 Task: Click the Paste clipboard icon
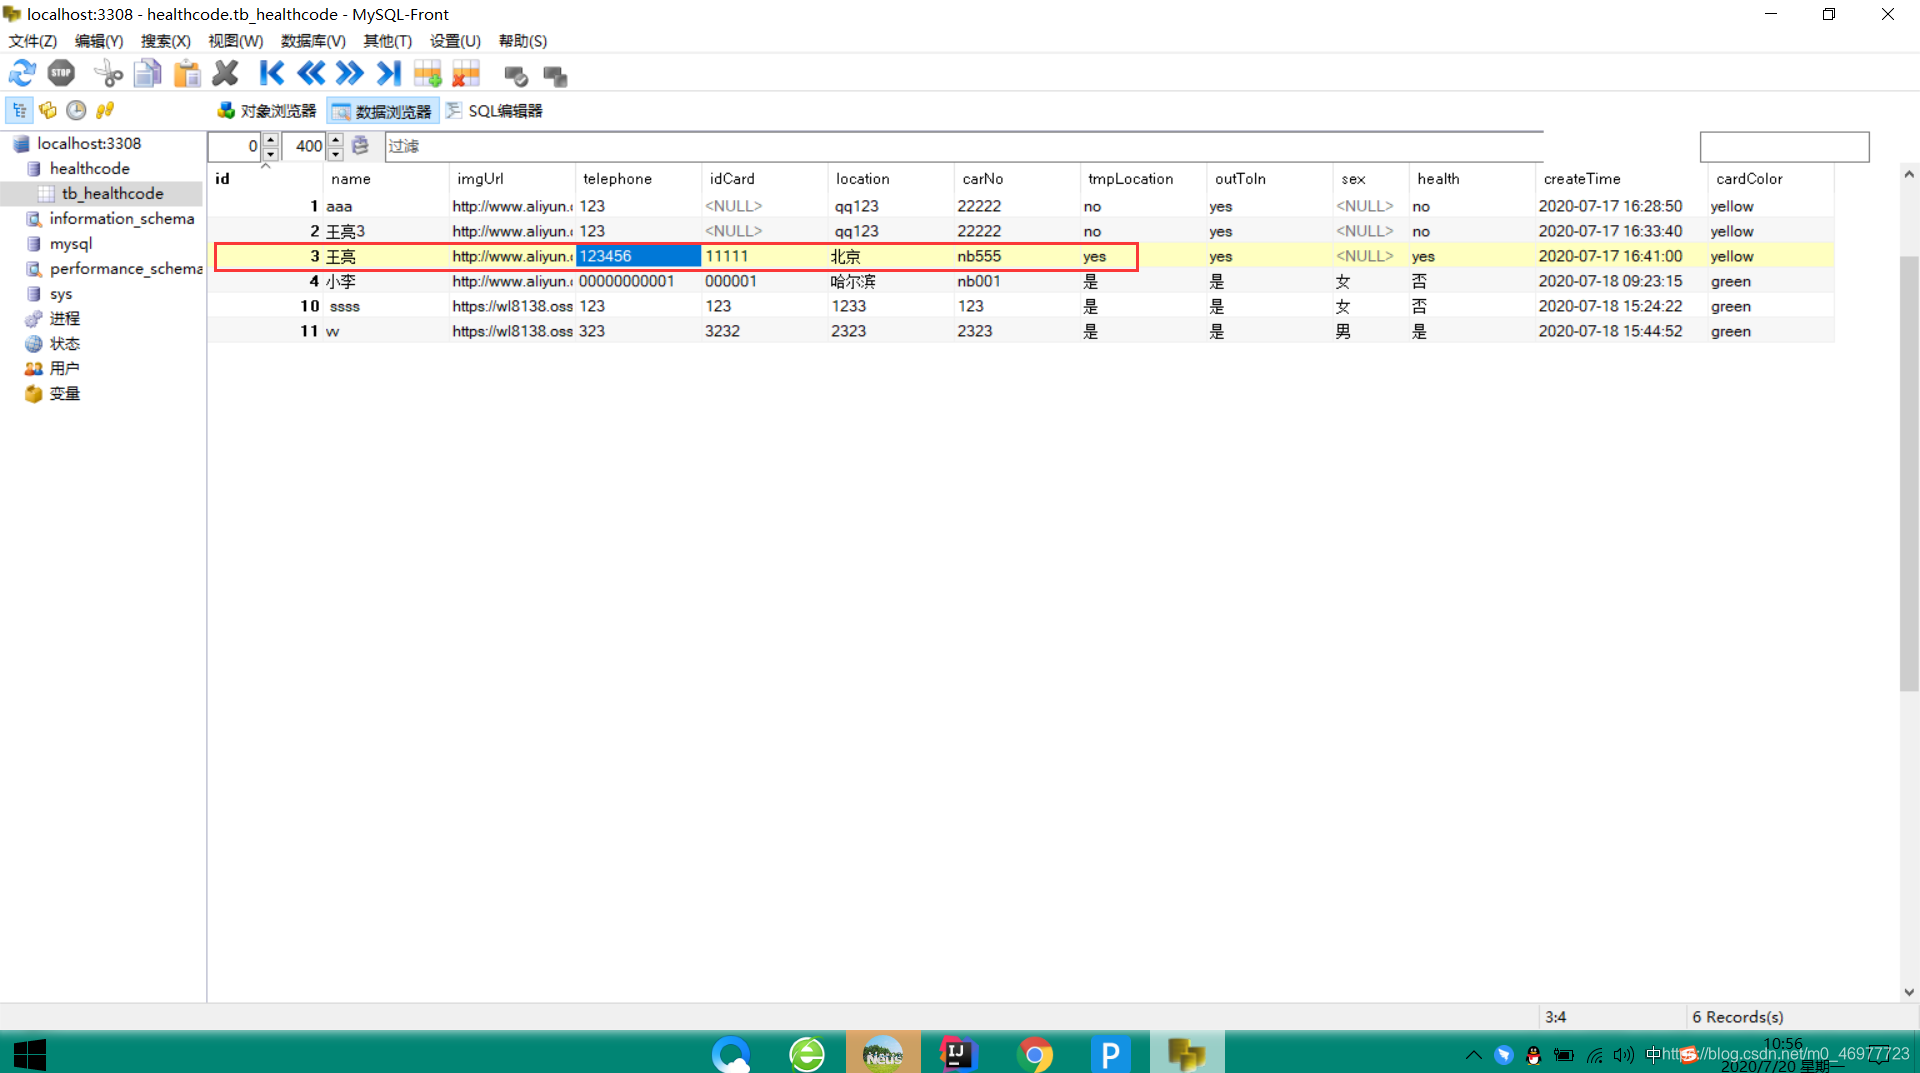click(x=187, y=73)
